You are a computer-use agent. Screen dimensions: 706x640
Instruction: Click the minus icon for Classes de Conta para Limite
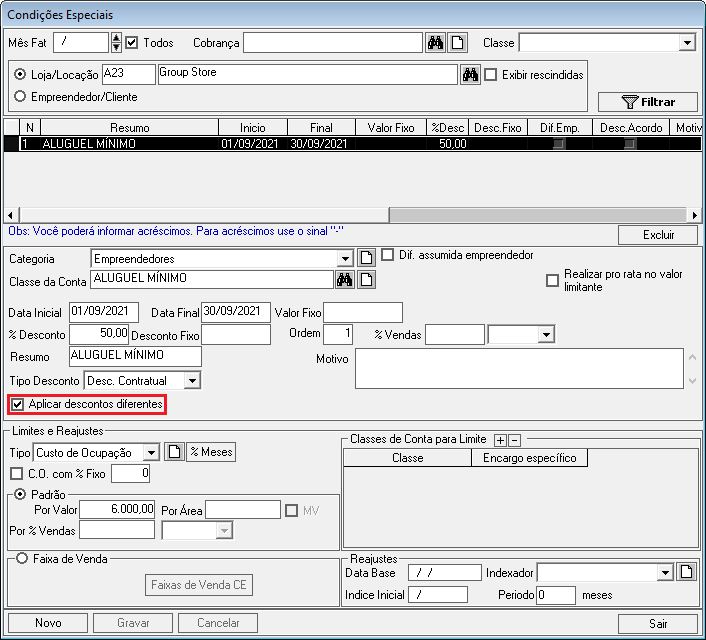tap(515, 440)
